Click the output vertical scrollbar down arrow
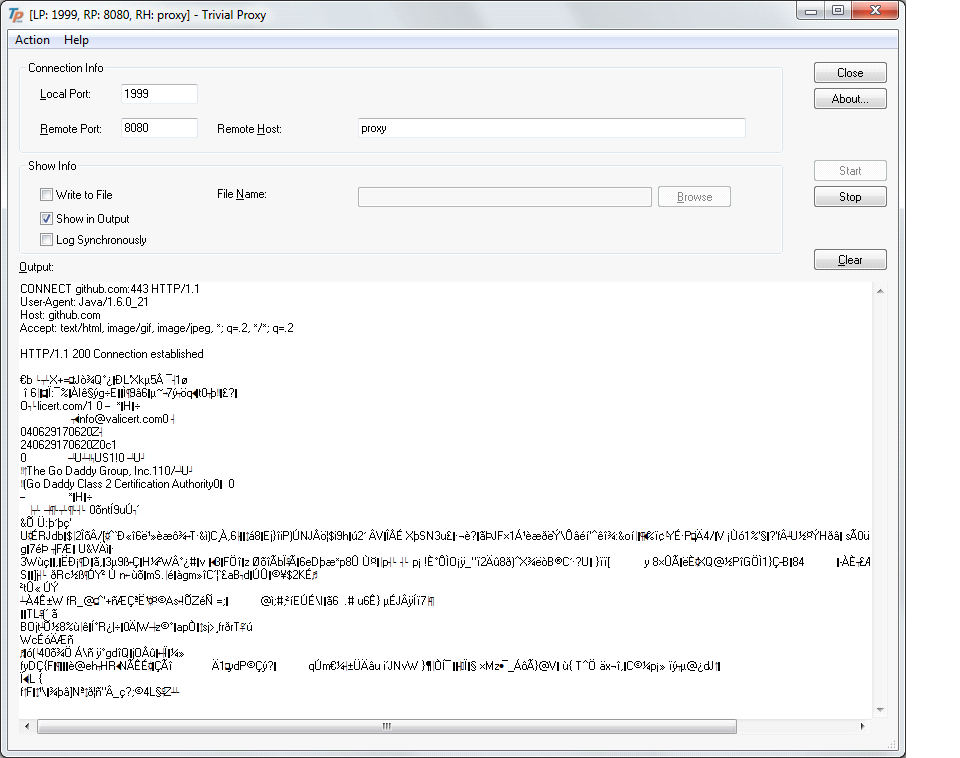 [x=880, y=710]
